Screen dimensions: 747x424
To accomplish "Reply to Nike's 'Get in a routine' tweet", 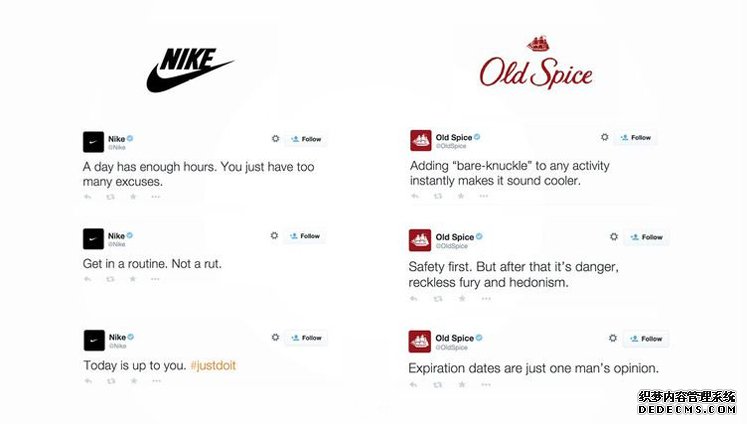I will (x=88, y=279).
